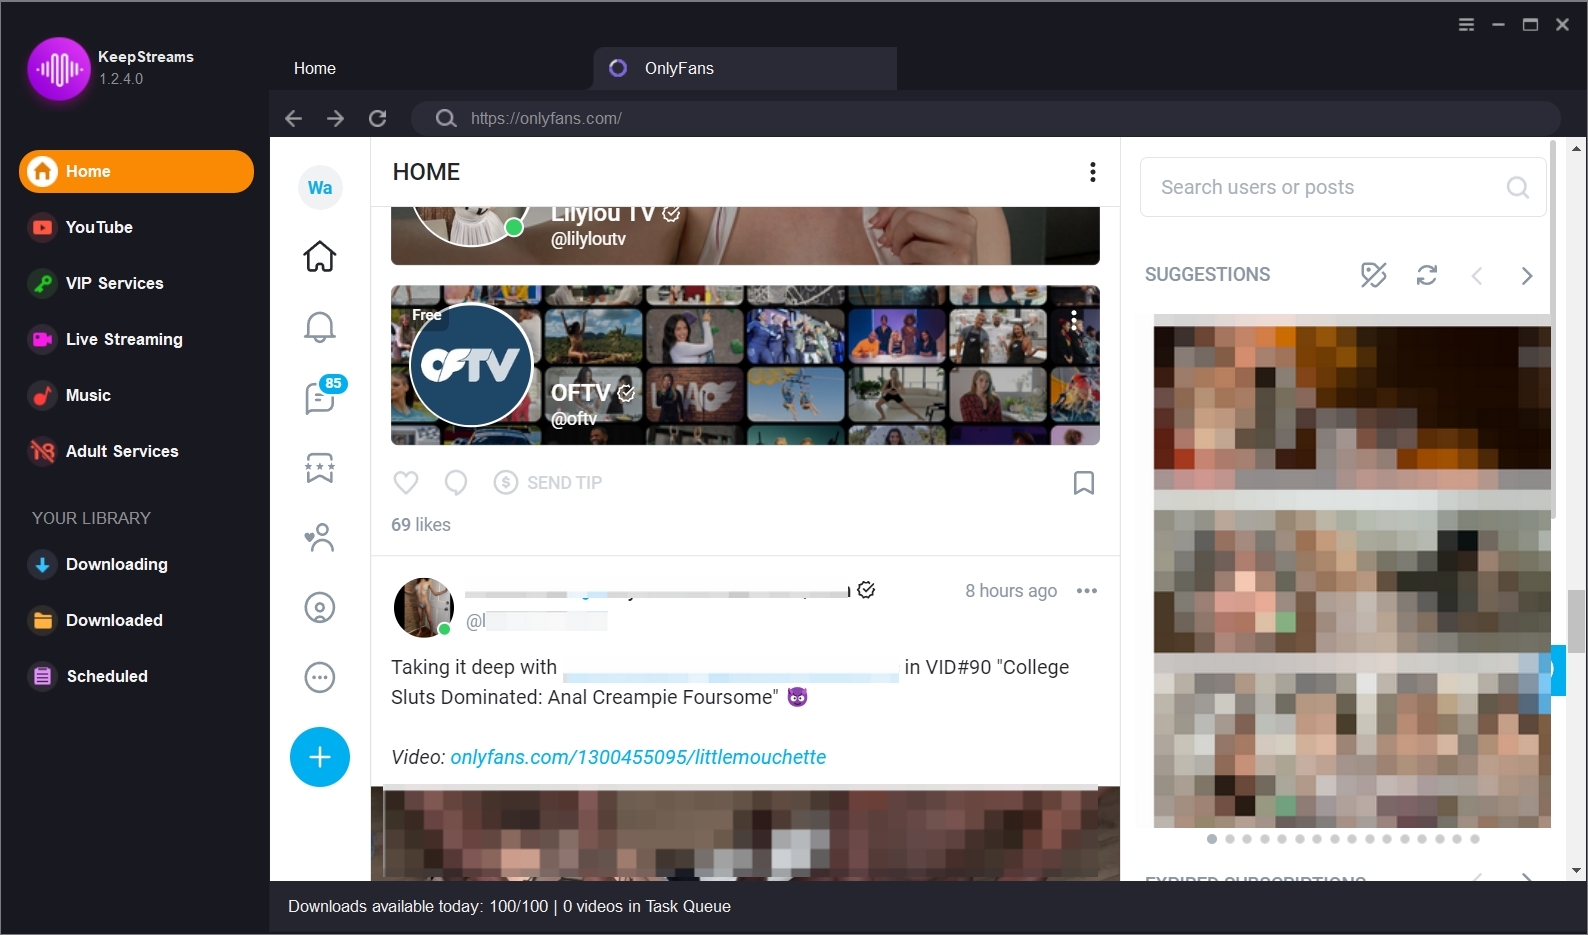This screenshot has height=935, width=1588.
Task: Open collections bookmark-stars icon
Action: [320, 467]
